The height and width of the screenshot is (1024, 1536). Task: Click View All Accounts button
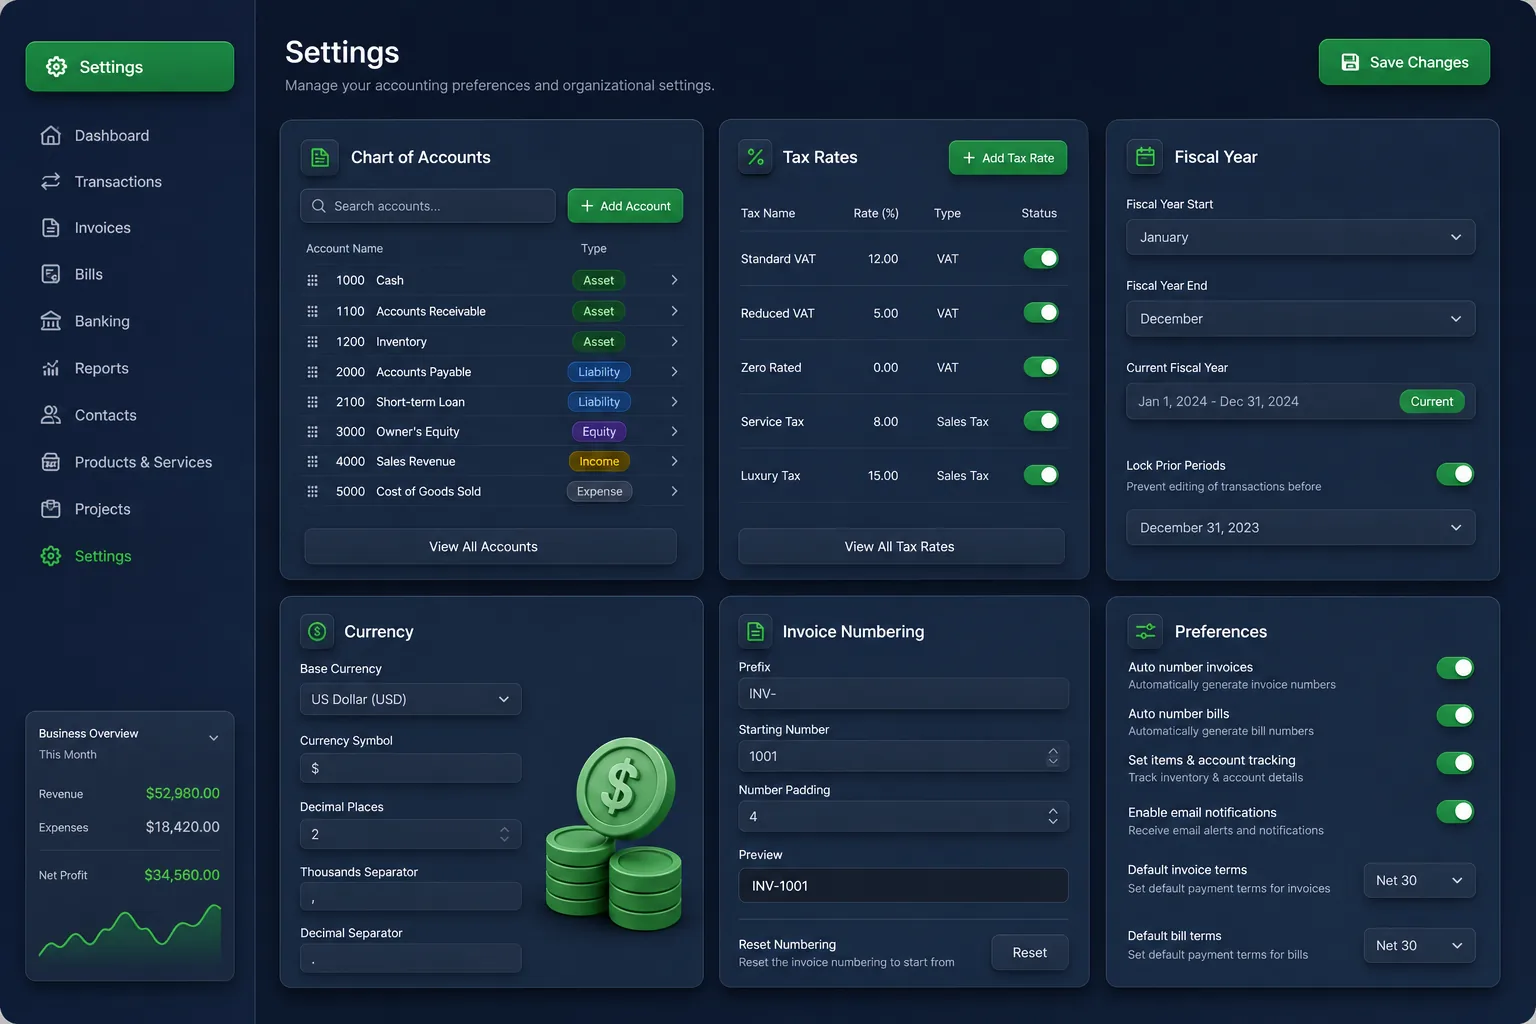[x=490, y=546]
